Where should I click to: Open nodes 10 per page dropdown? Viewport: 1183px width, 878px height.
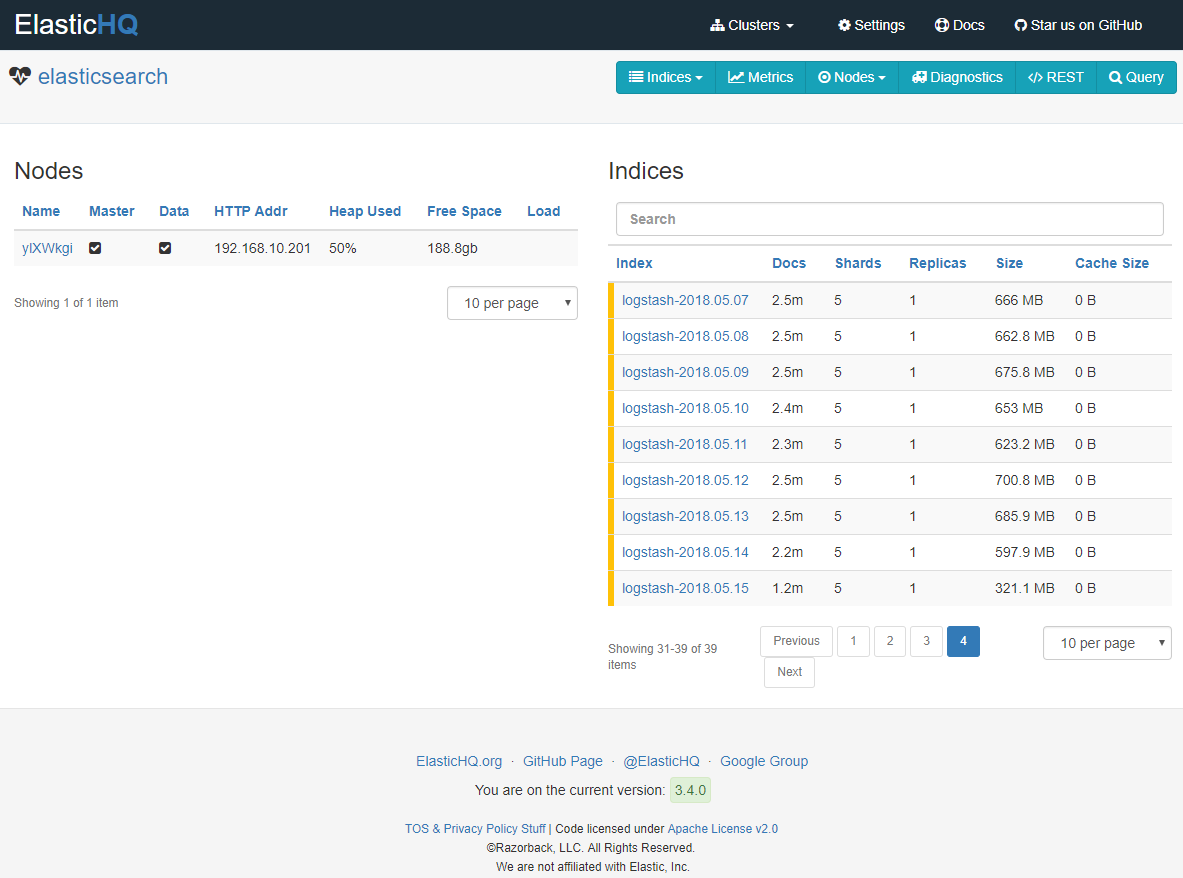[x=512, y=303]
